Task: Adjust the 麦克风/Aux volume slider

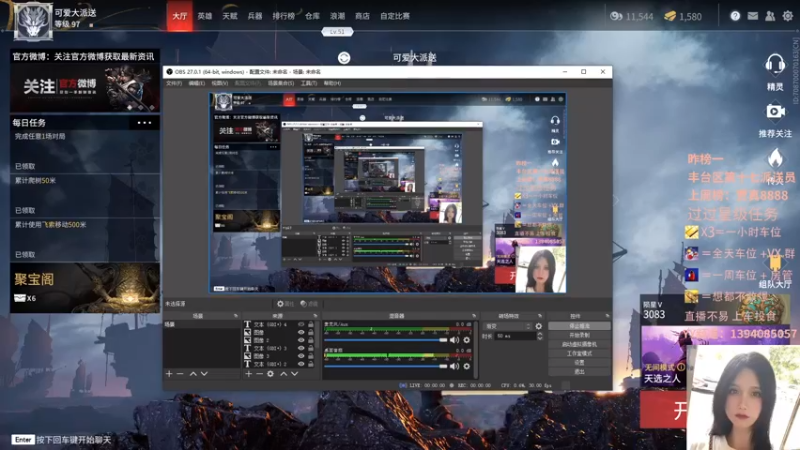Action: pos(386,340)
